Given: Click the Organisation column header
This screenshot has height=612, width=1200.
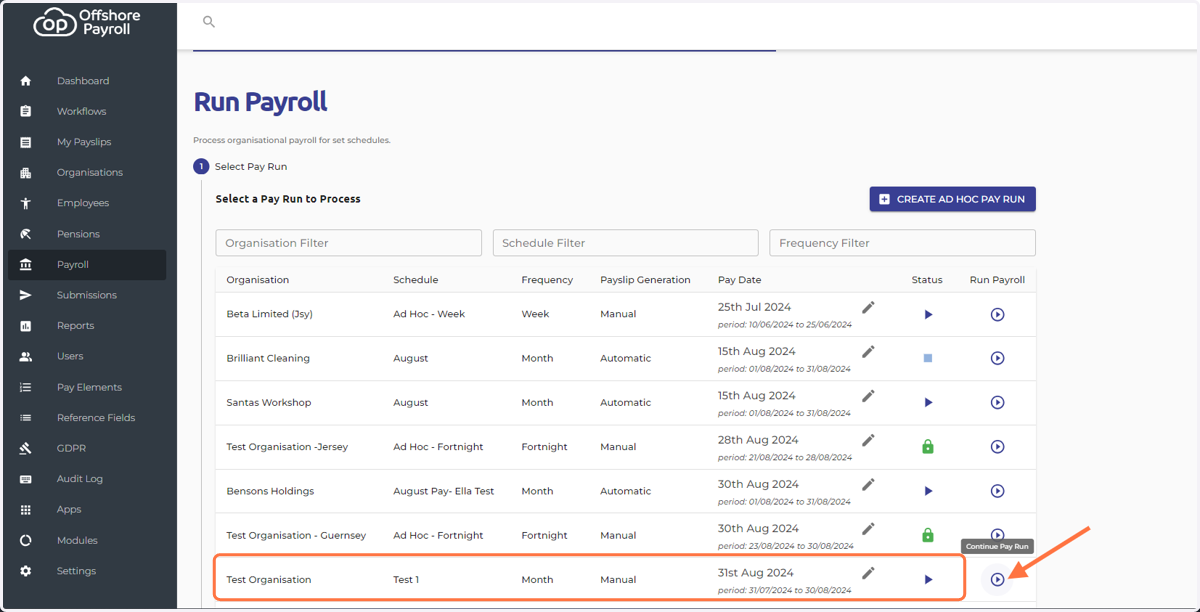Looking at the screenshot, I should 257,280.
